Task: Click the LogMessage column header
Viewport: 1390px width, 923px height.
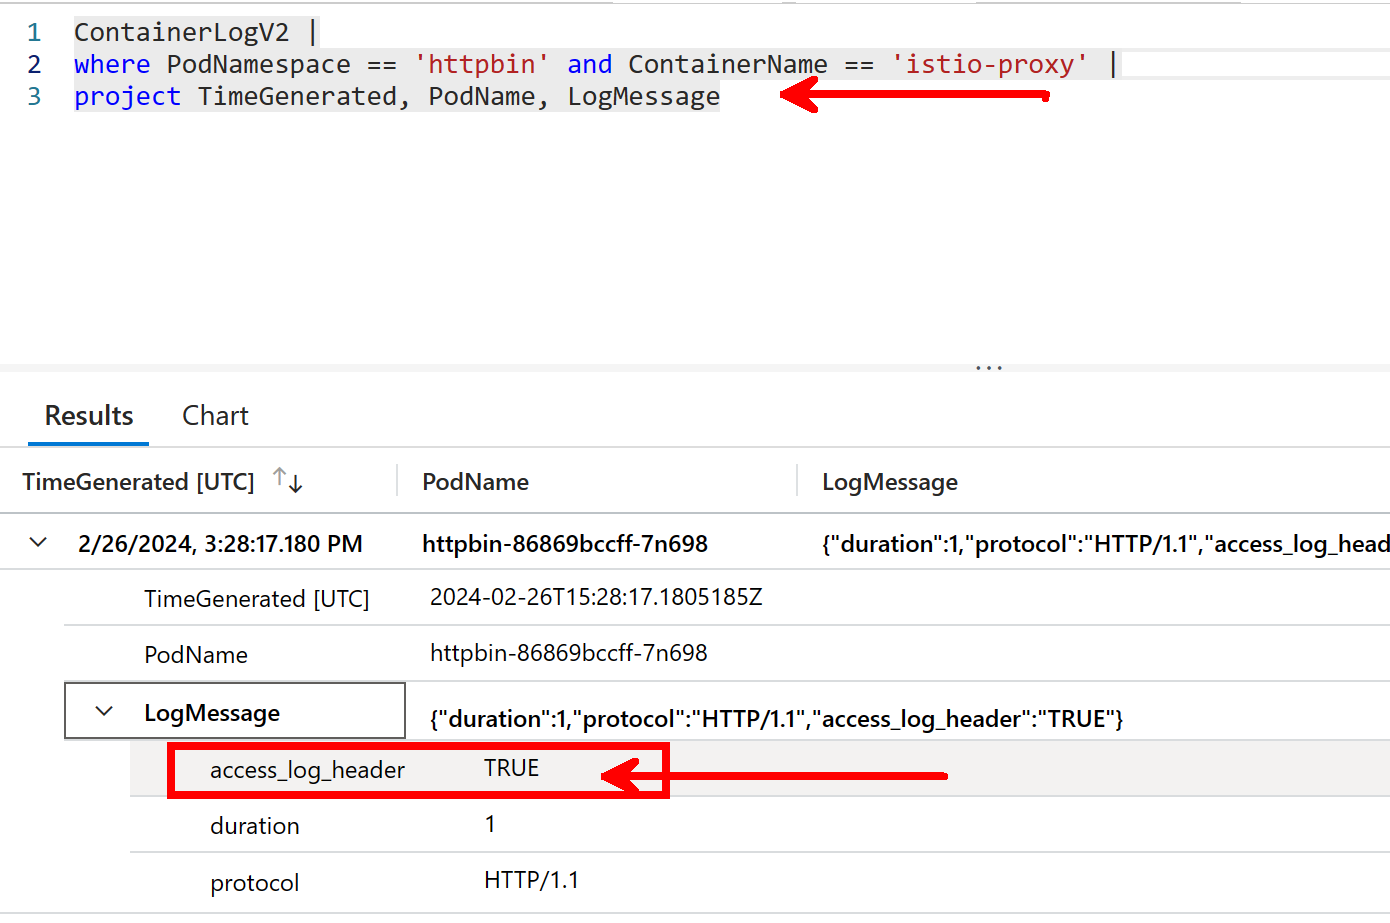Action: [889, 482]
